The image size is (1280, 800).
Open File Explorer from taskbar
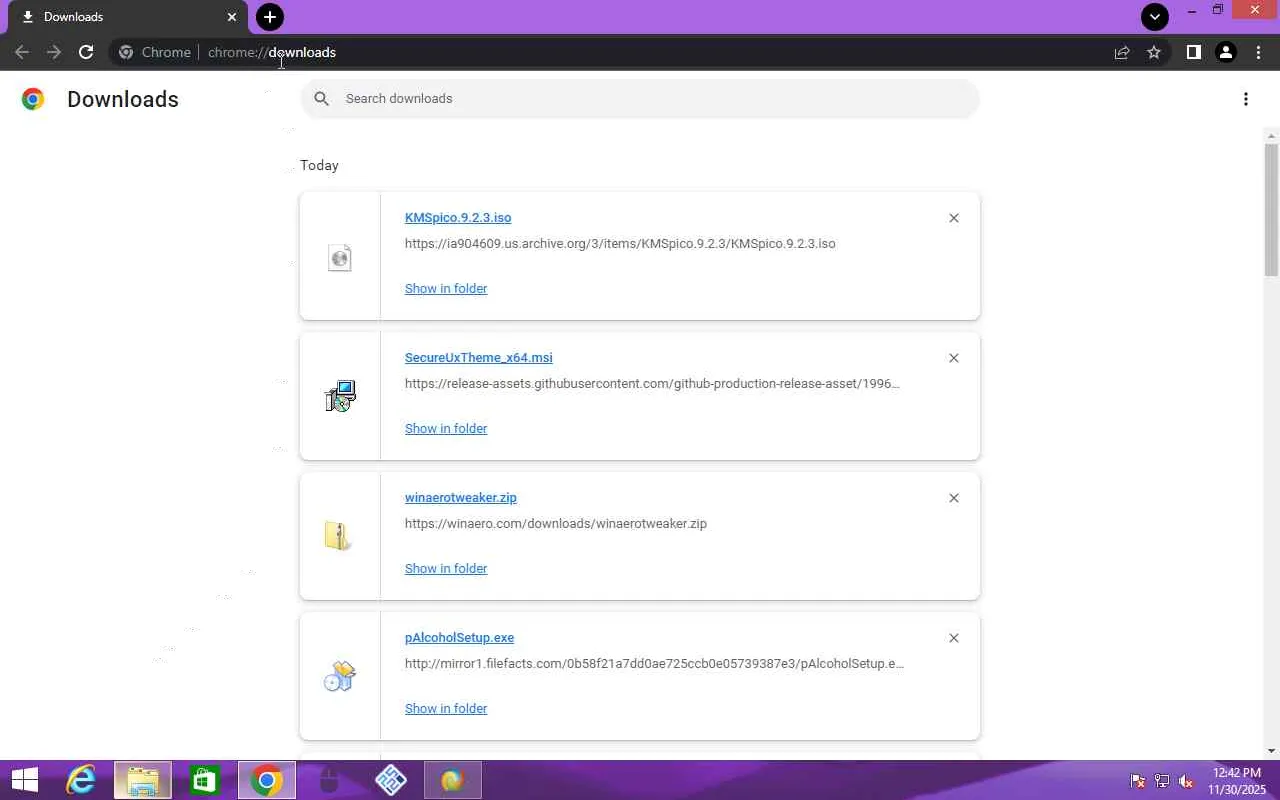tap(143, 780)
